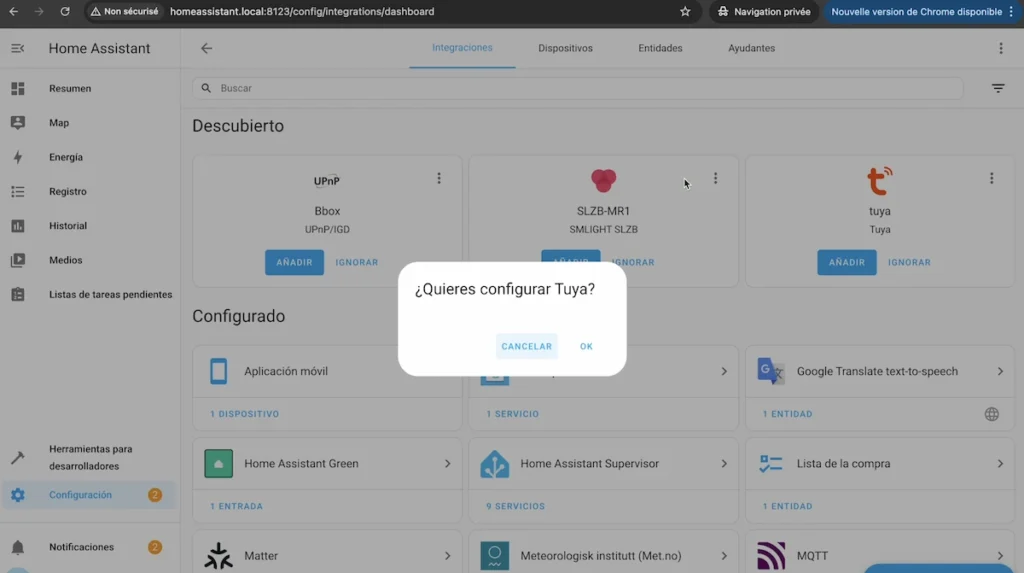This screenshot has height=573, width=1024.
Task: Click AÑADIR on the Bbox card
Action: [x=294, y=262]
